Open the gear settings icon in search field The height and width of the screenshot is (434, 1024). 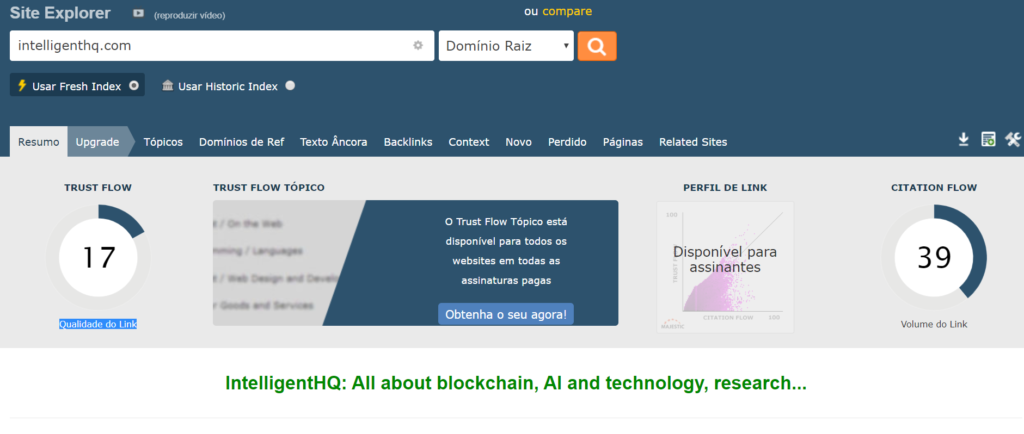(x=418, y=46)
